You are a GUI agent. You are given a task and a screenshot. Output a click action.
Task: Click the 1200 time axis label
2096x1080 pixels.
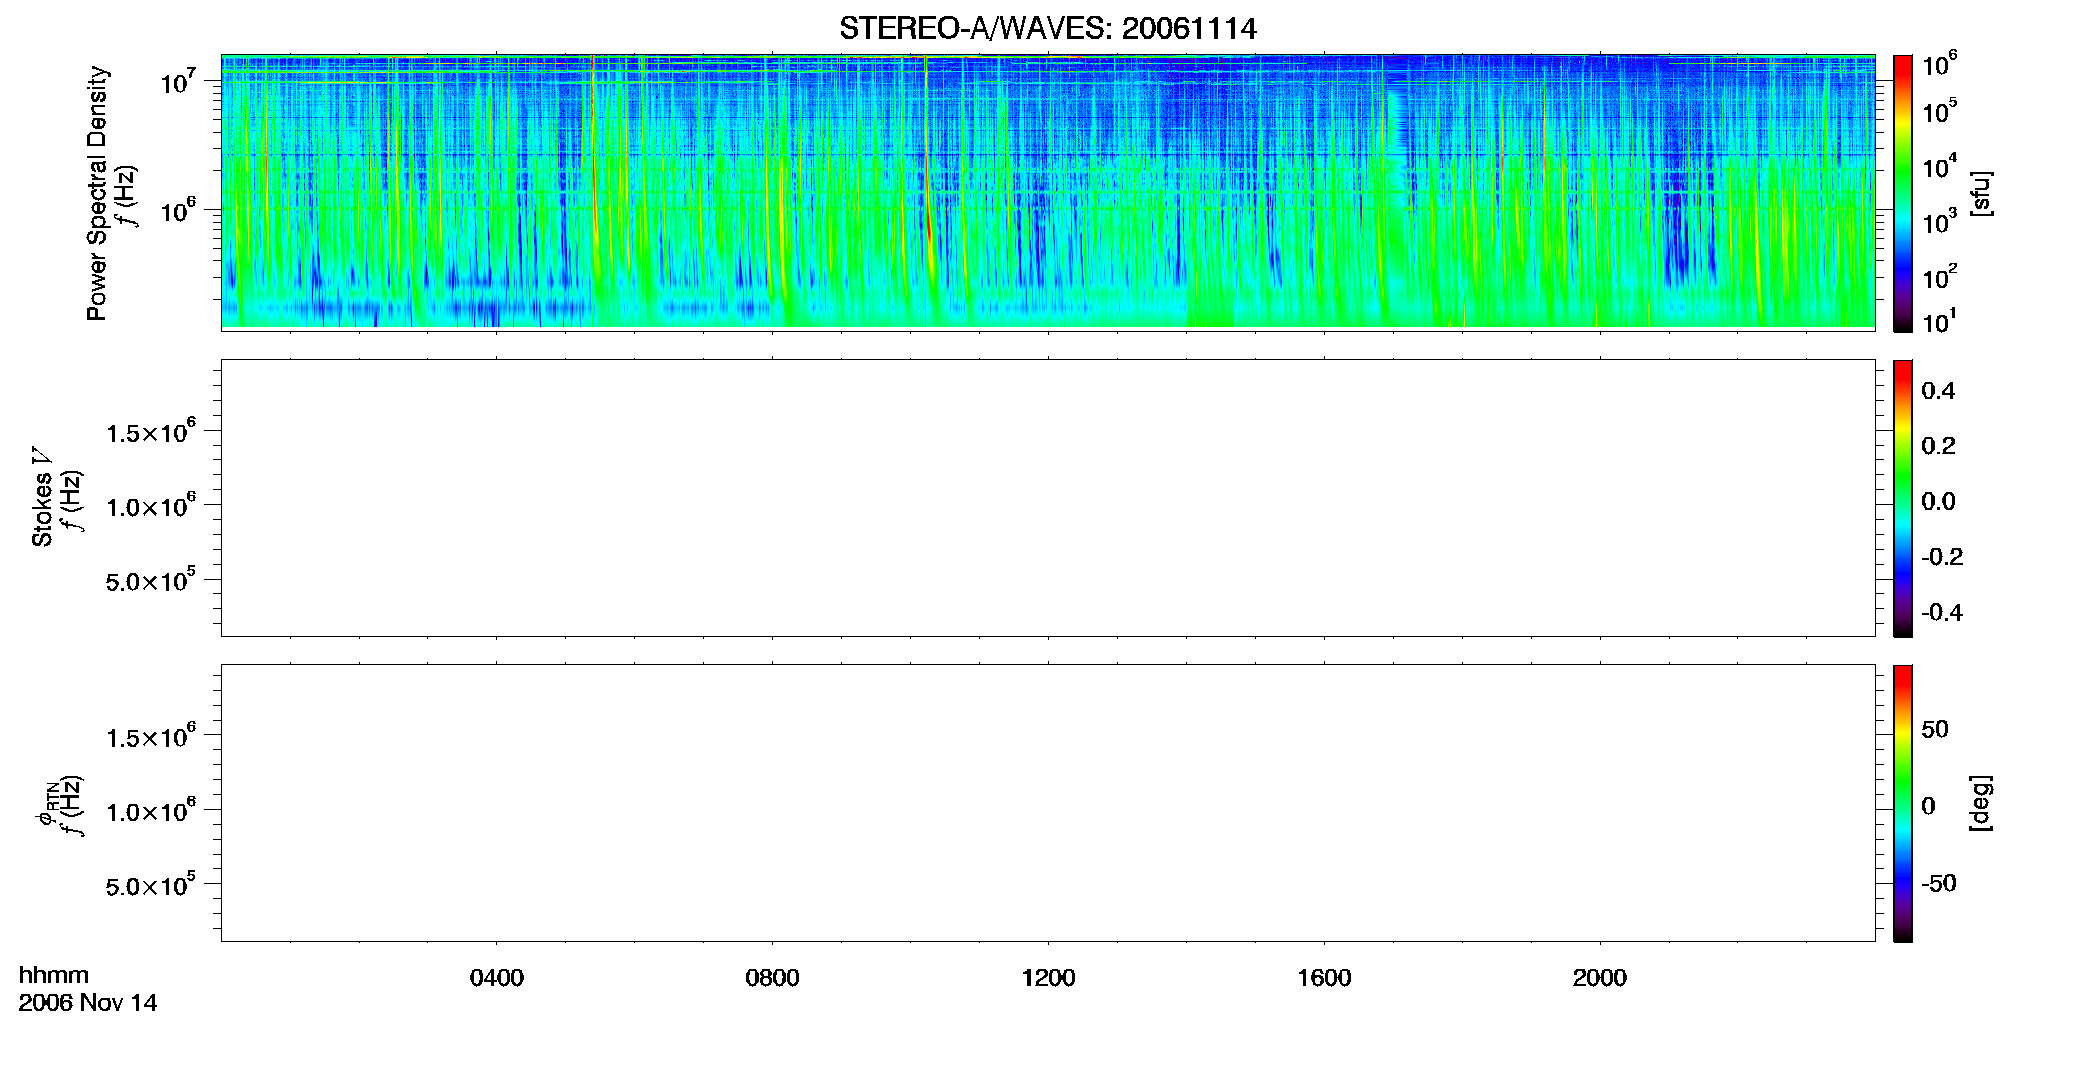1048,978
